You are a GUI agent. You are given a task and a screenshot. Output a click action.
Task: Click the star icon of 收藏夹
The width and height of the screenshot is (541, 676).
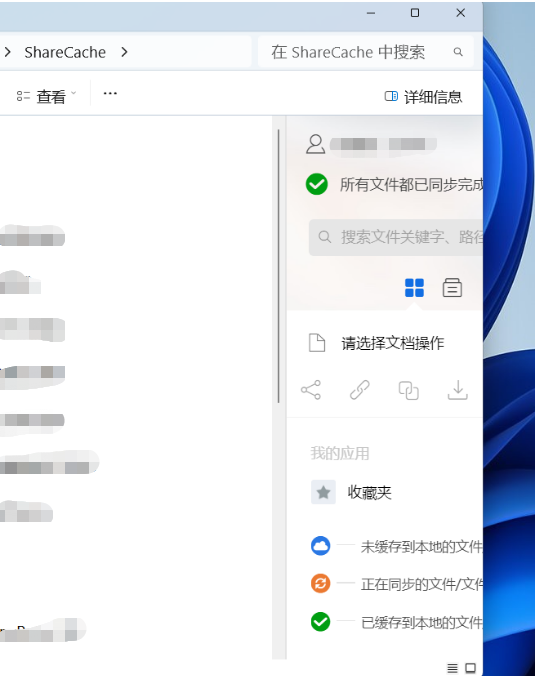(x=323, y=492)
